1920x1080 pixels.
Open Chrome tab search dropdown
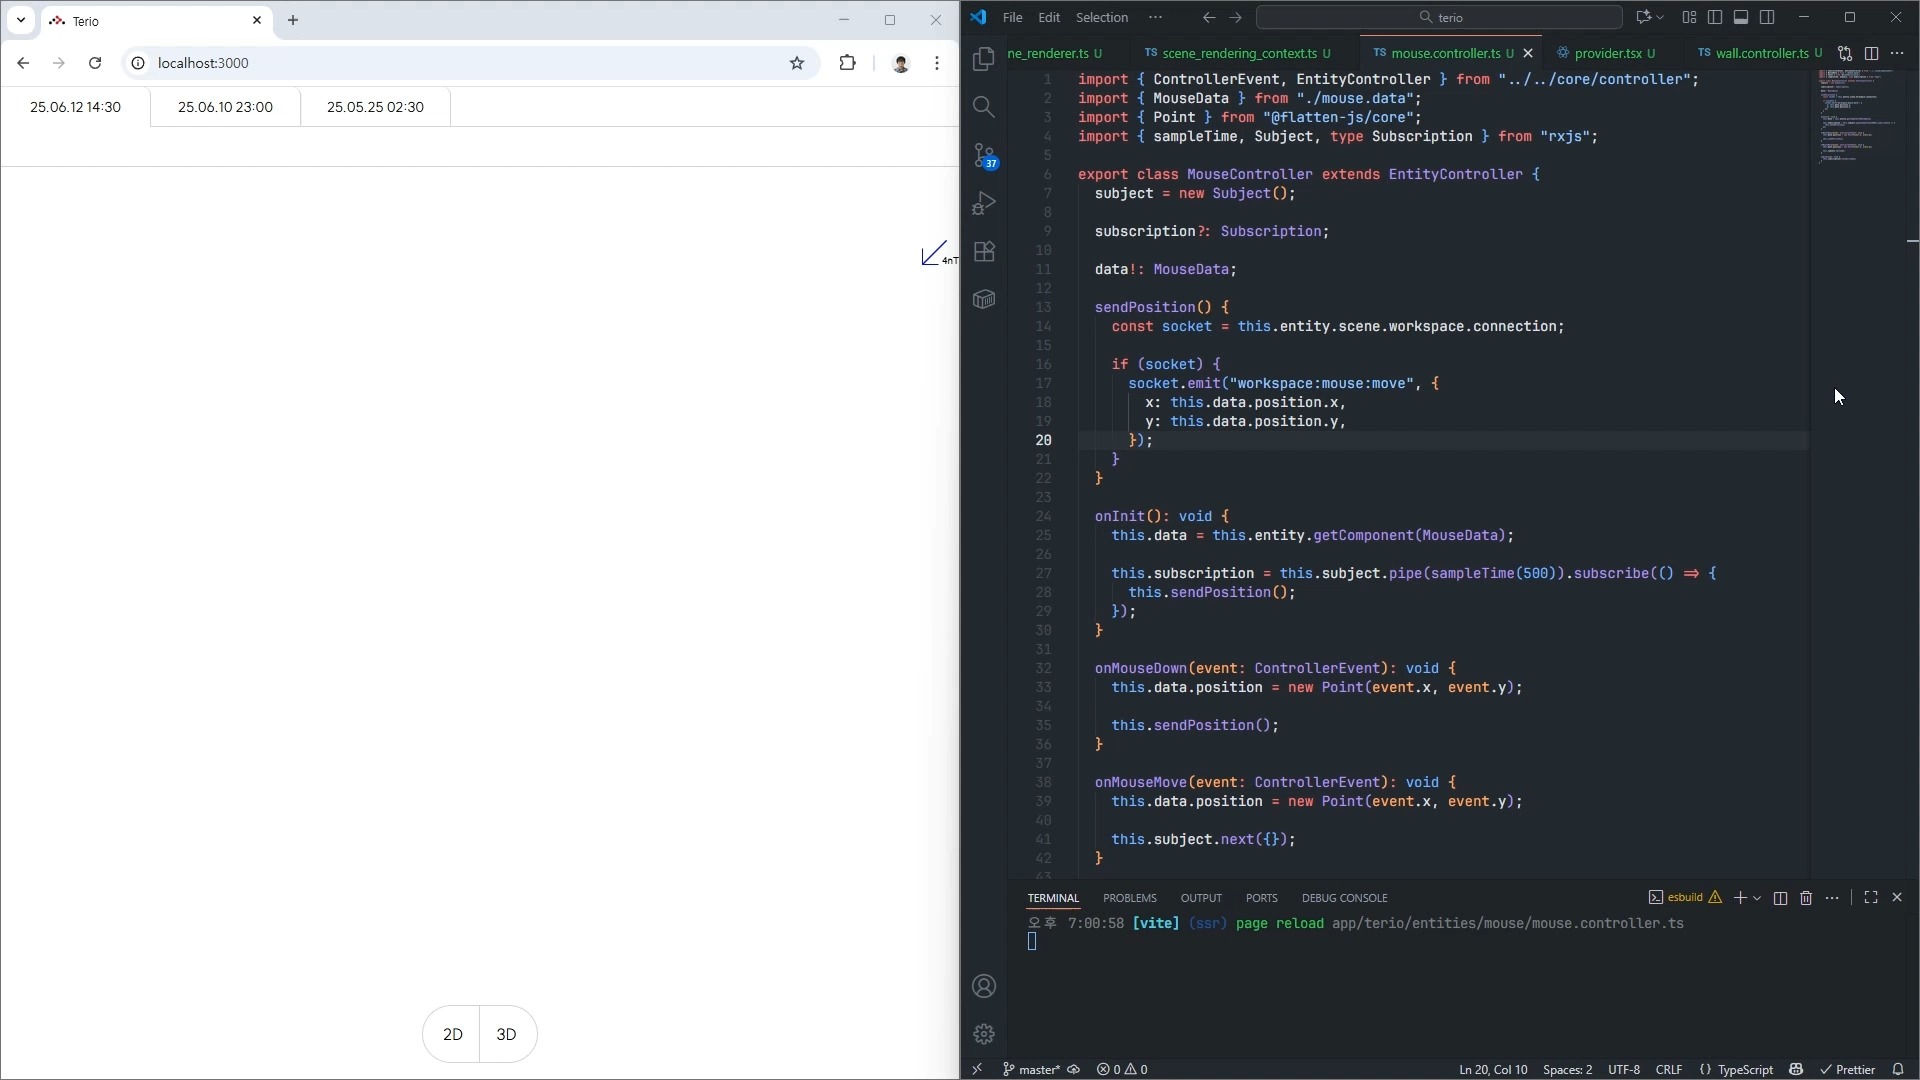(x=21, y=20)
